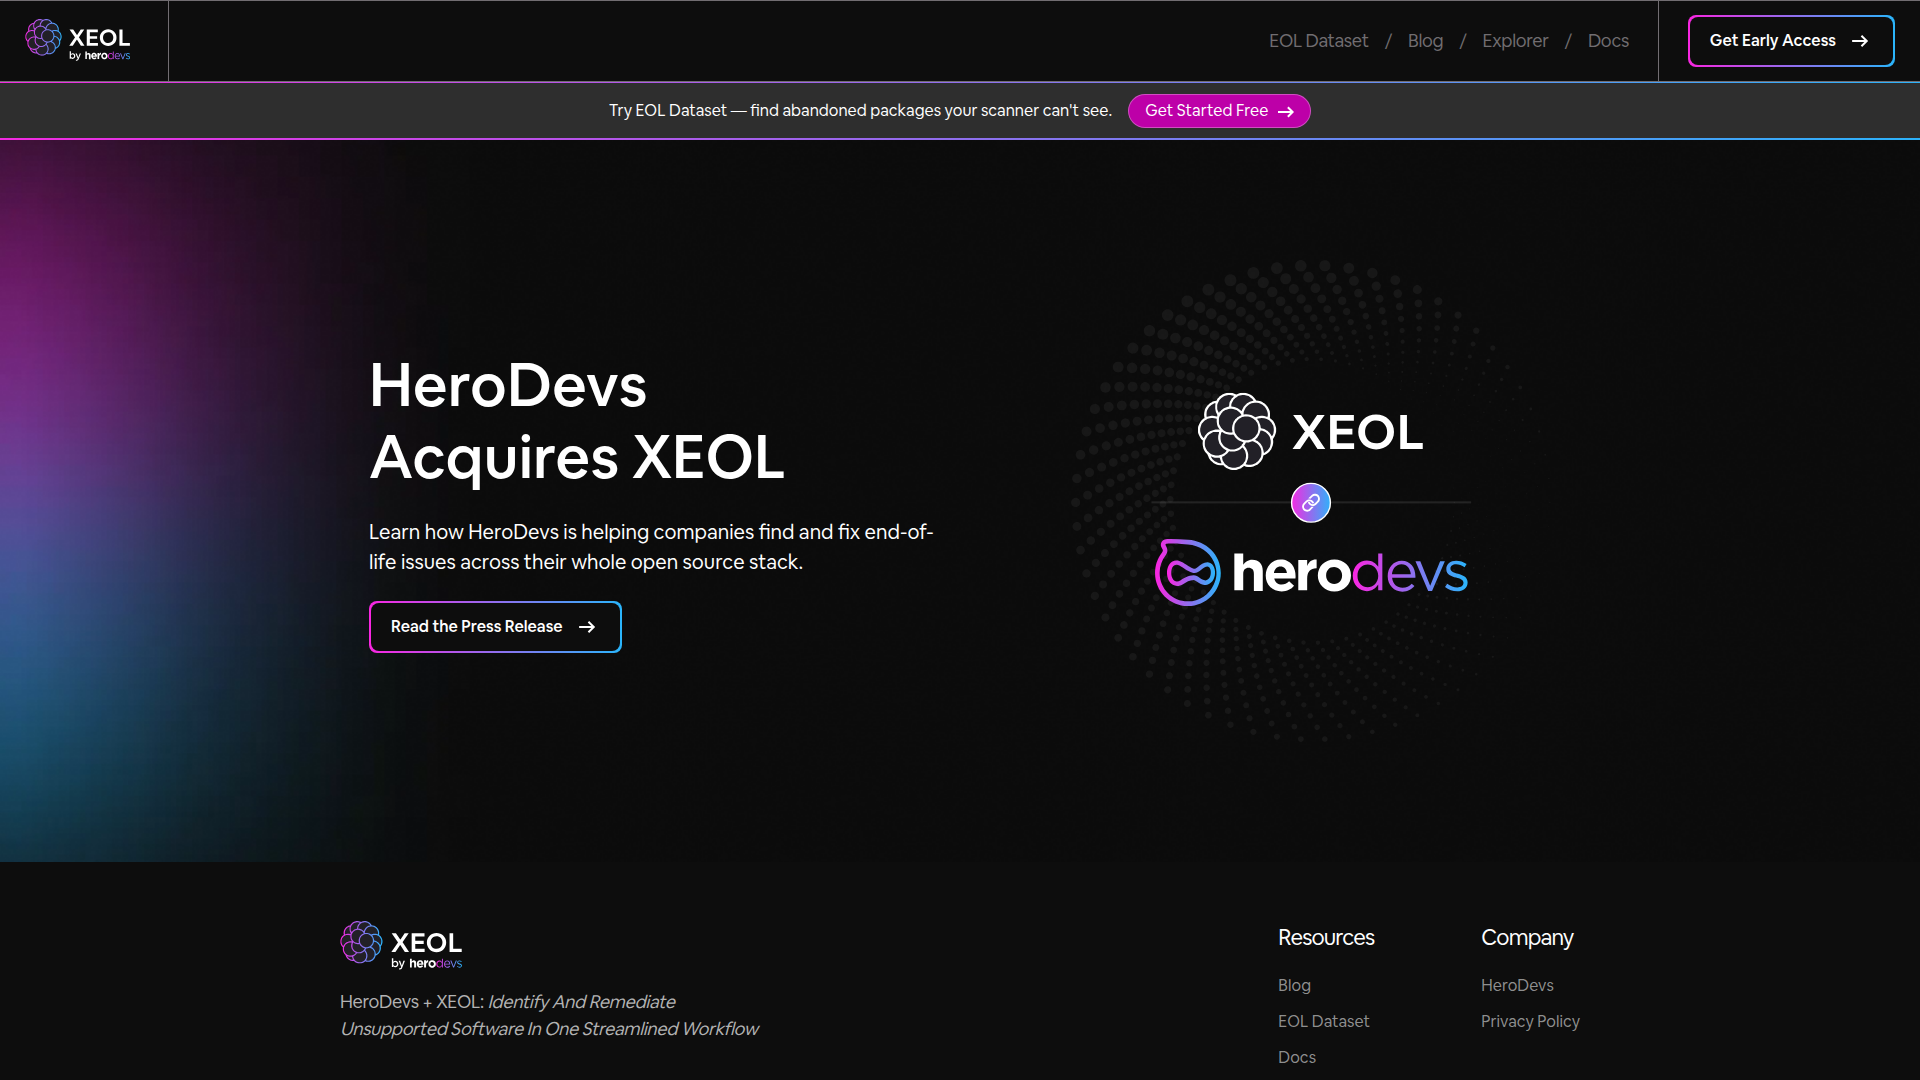Go to Explorer in top navigation

[x=1514, y=41]
